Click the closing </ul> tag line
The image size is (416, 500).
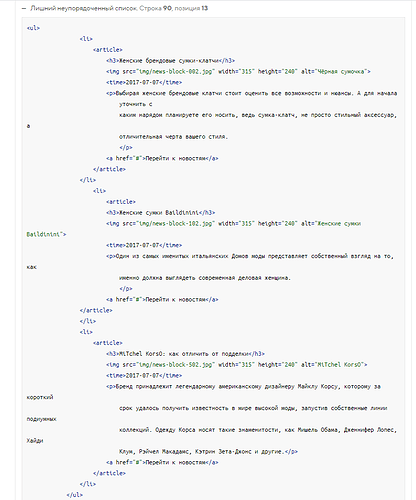coord(74,495)
